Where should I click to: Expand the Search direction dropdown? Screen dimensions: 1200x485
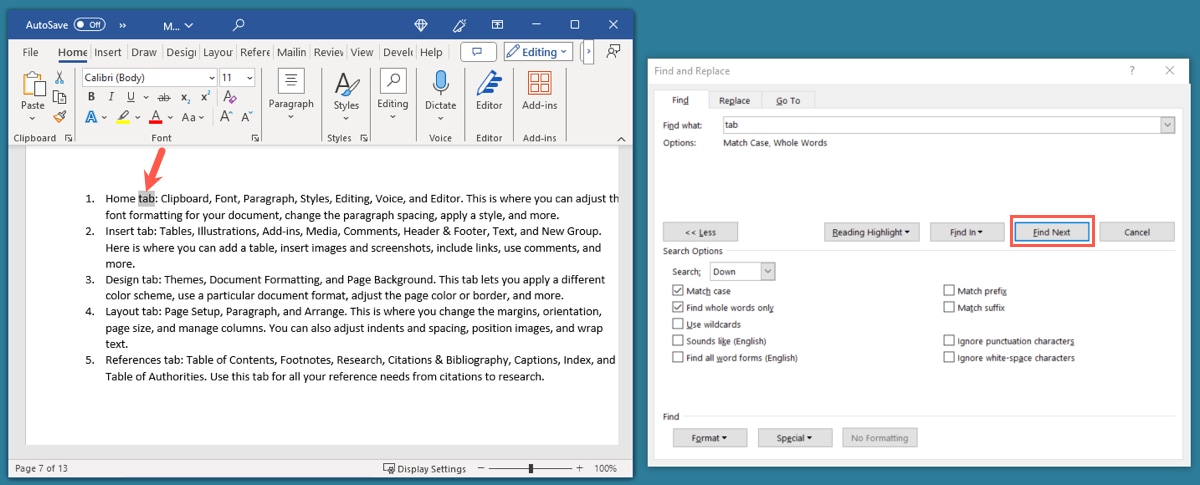[x=767, y=271]
